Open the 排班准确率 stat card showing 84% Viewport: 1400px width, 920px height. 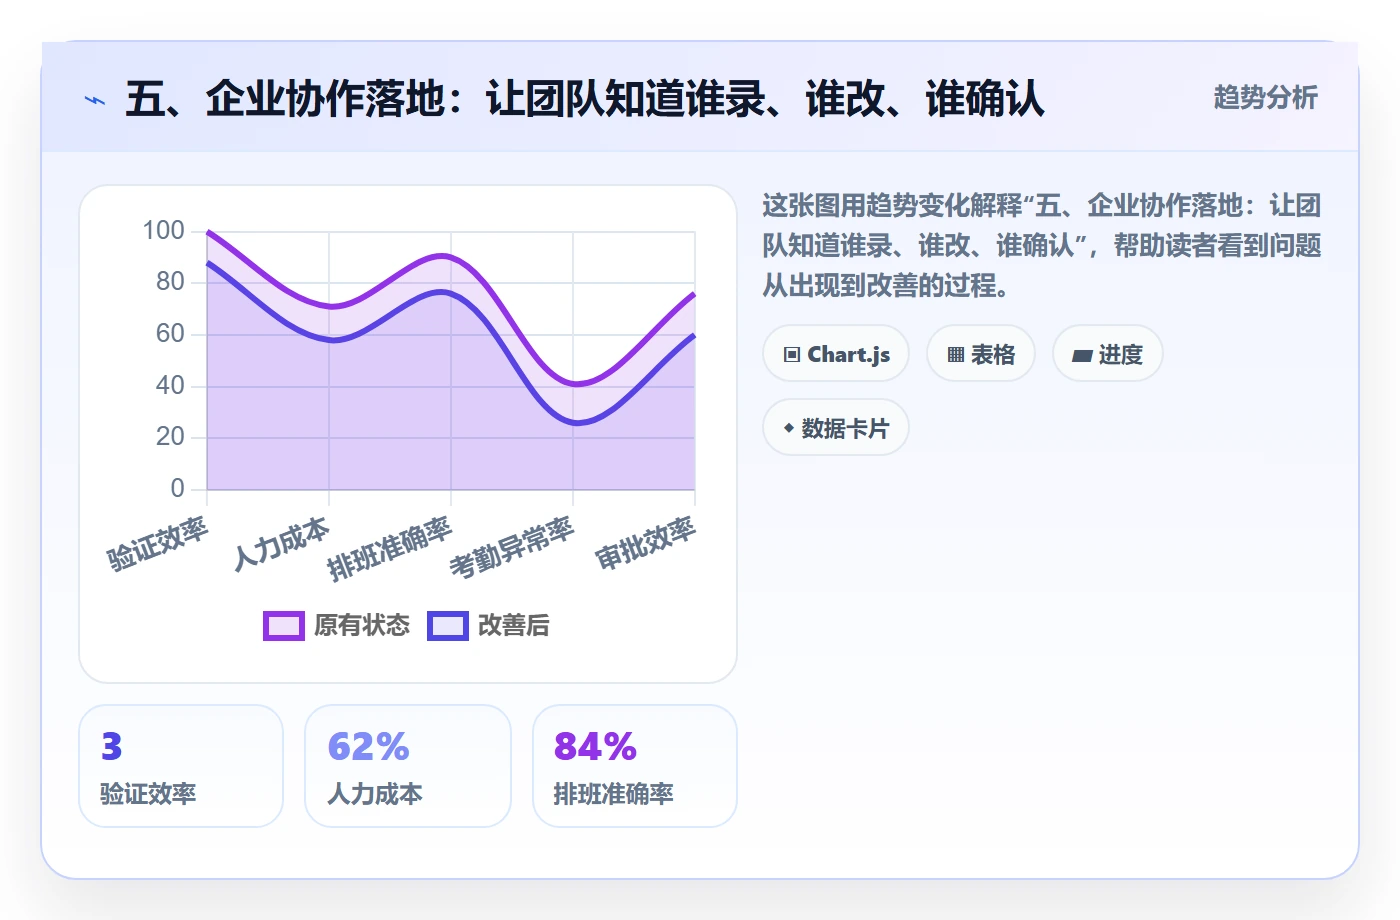[635, 766]
